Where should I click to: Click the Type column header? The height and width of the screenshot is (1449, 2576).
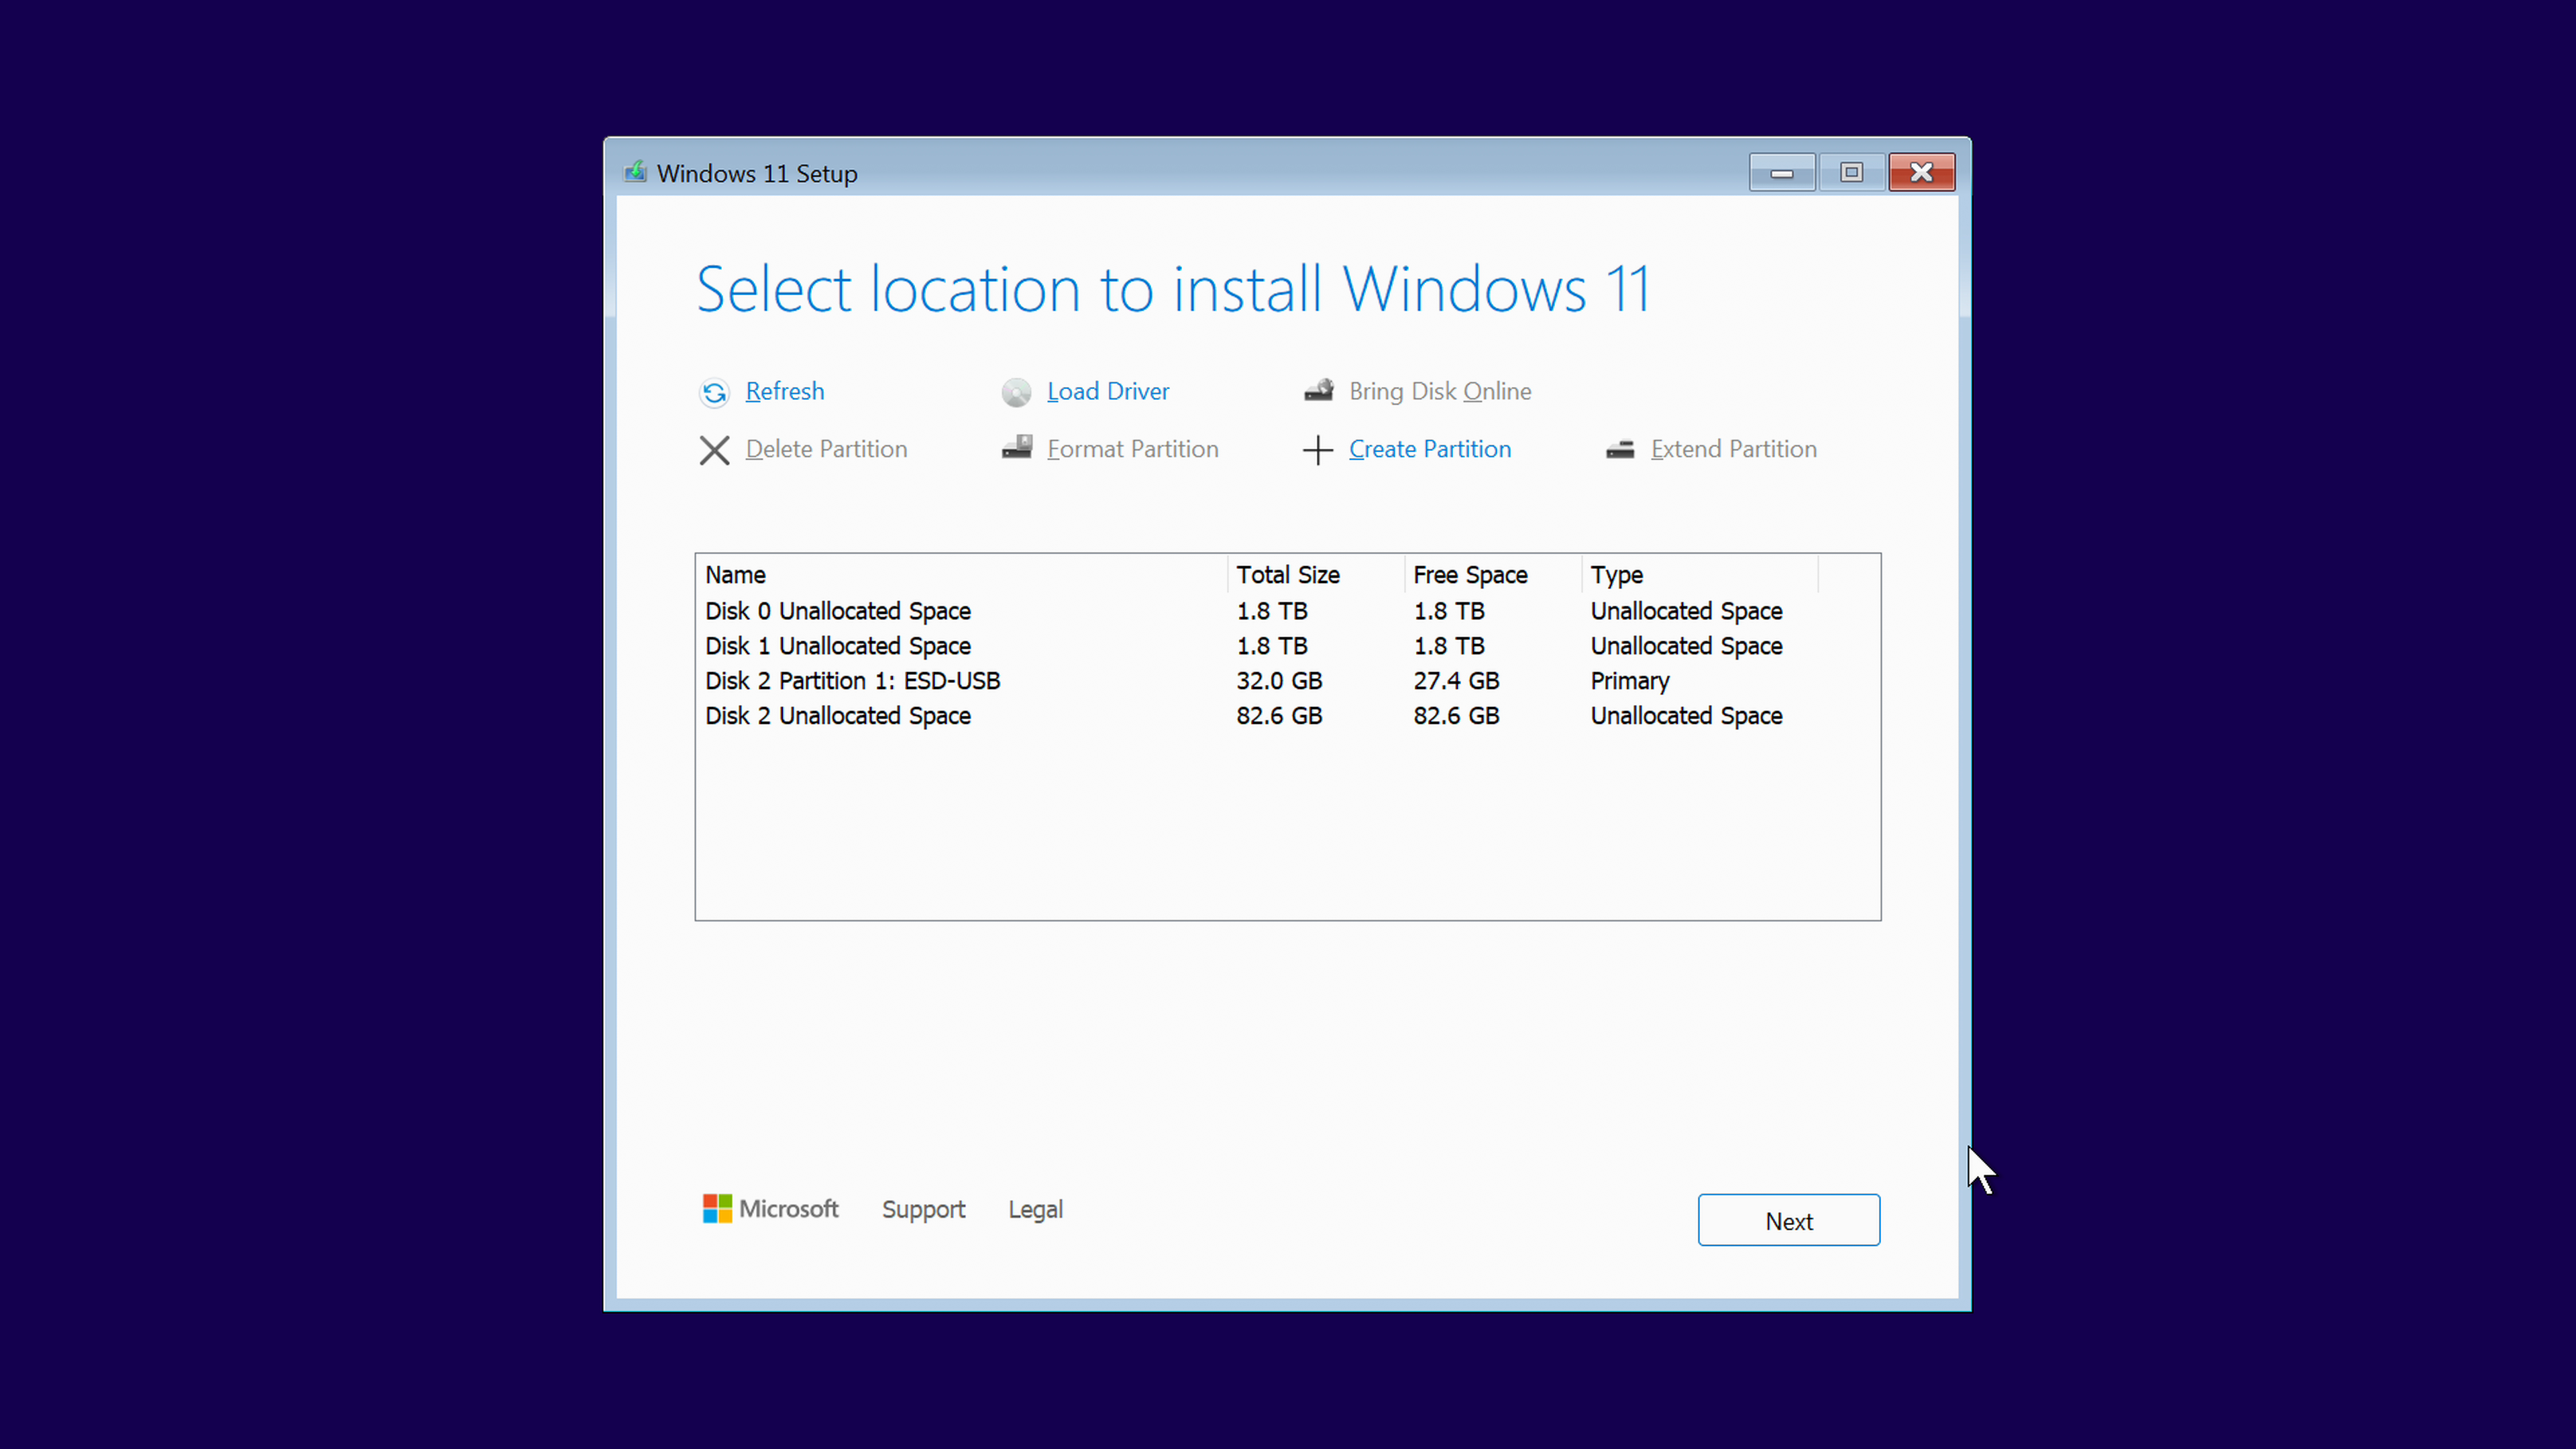[1700, 575]
